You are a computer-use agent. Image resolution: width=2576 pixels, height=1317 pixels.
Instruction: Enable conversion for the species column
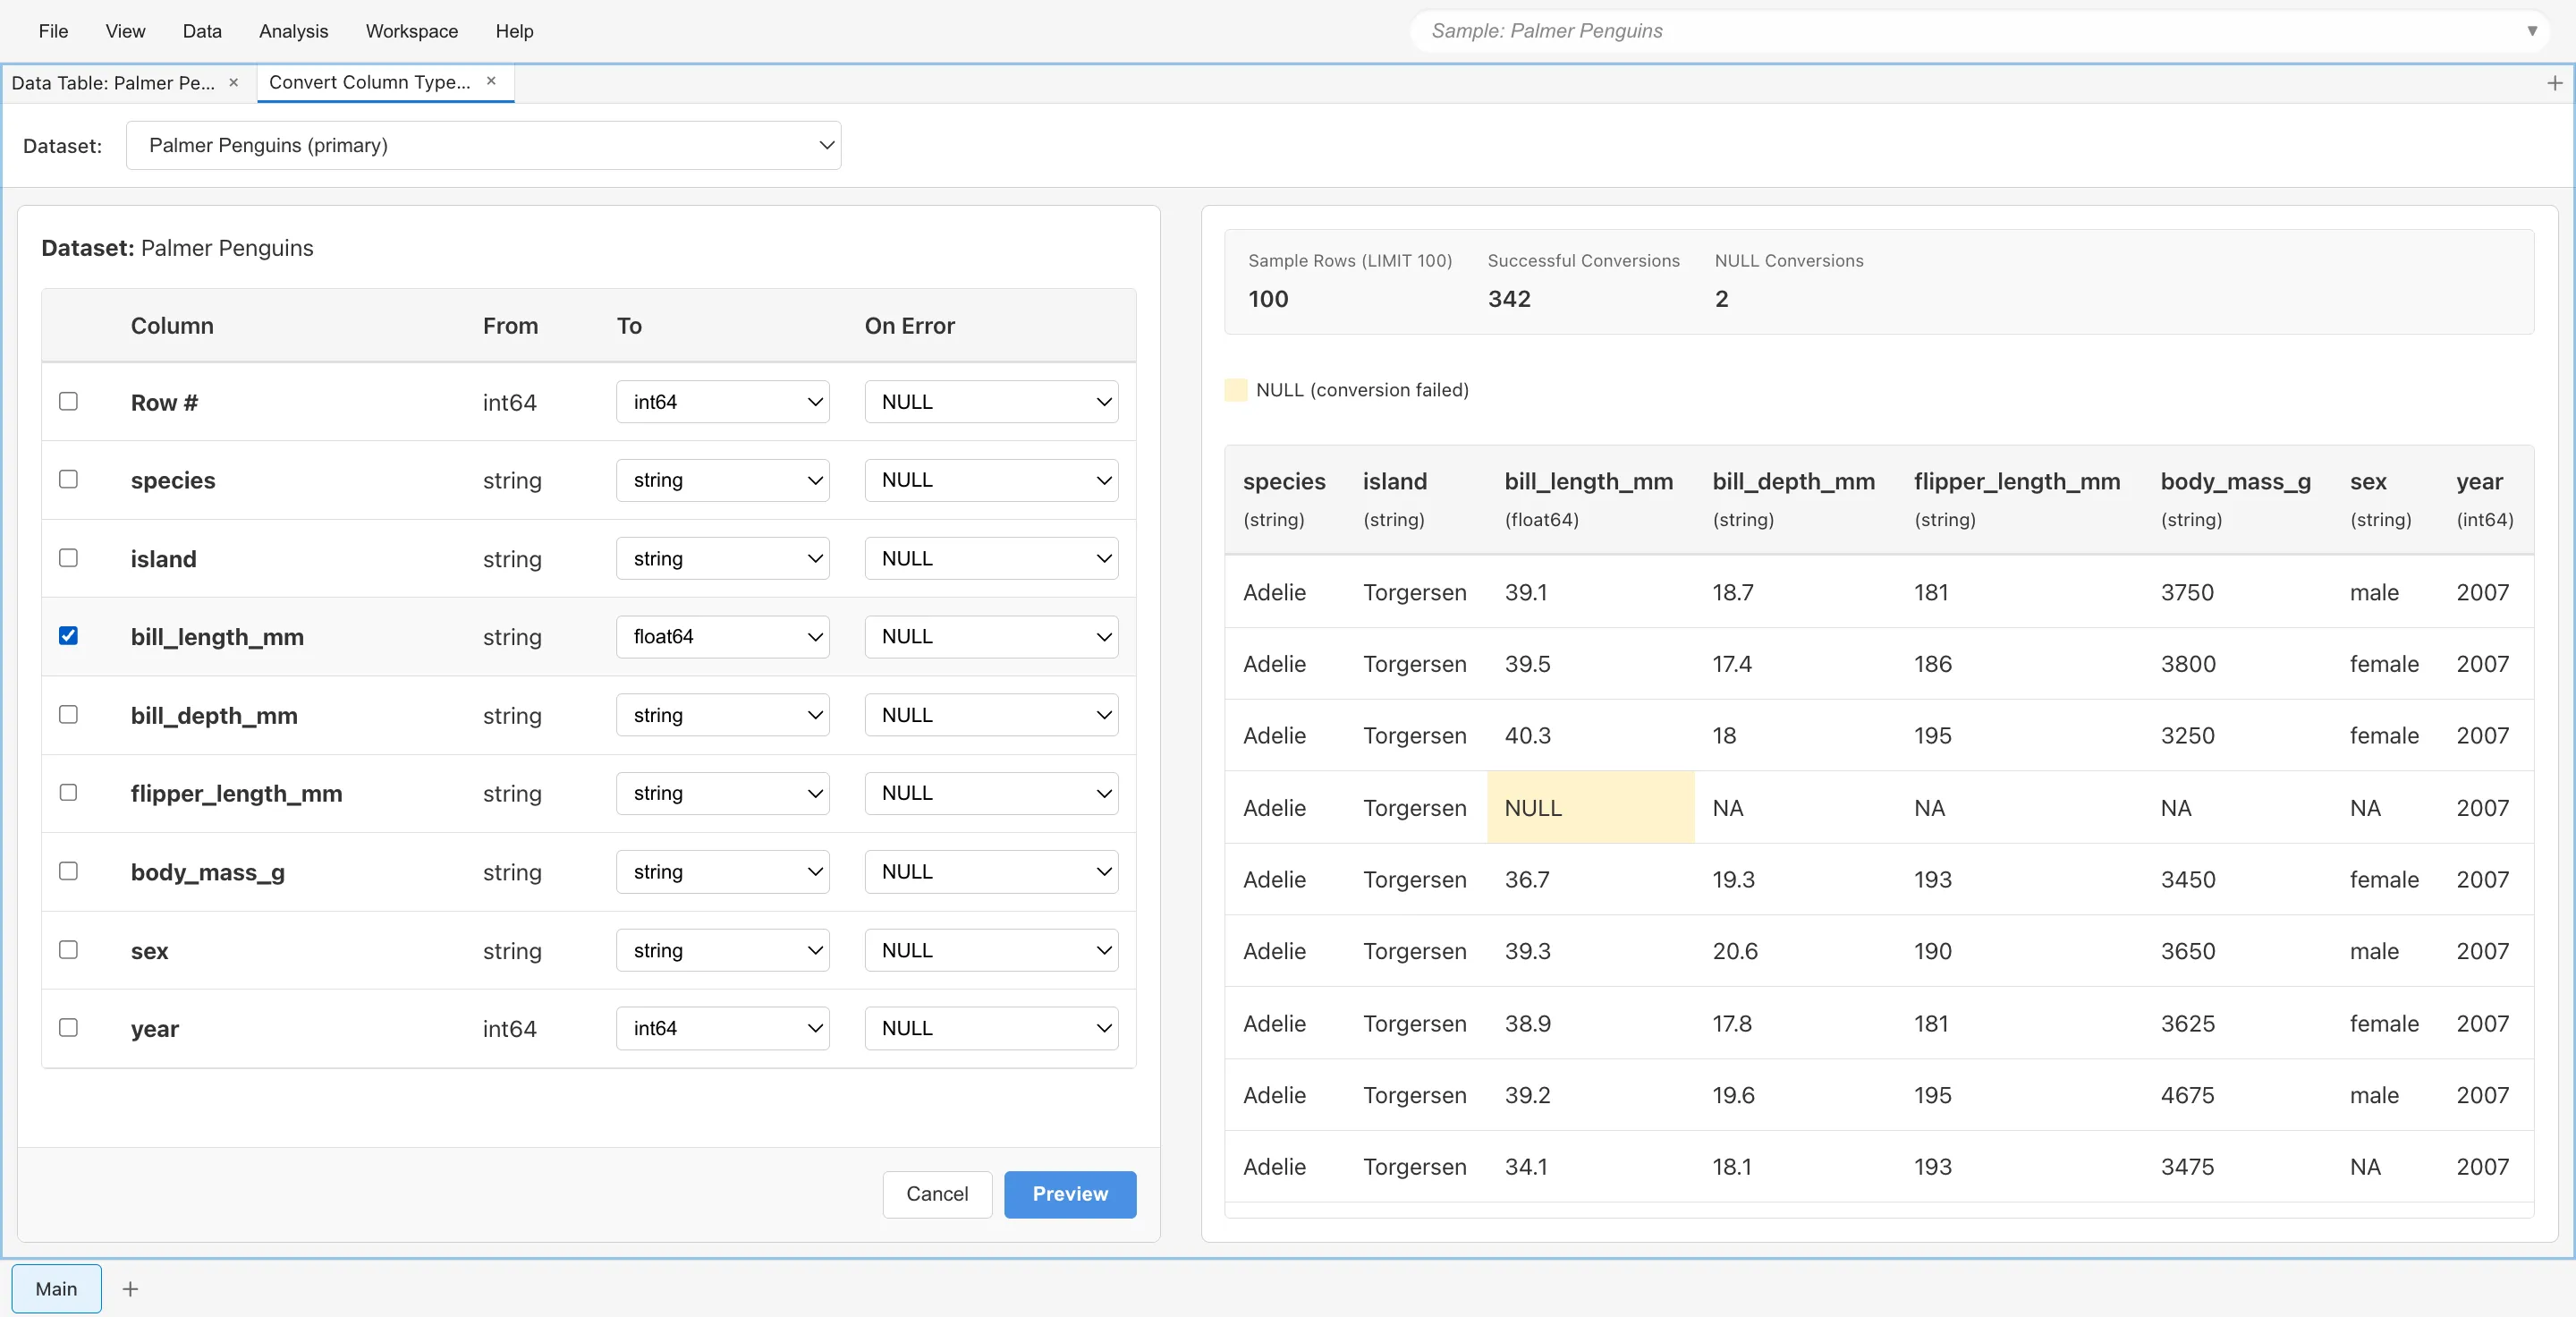click(68, 479)
